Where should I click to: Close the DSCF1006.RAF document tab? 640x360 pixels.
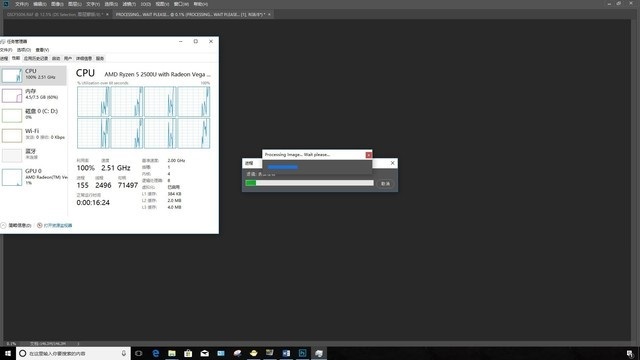[107, 14]
